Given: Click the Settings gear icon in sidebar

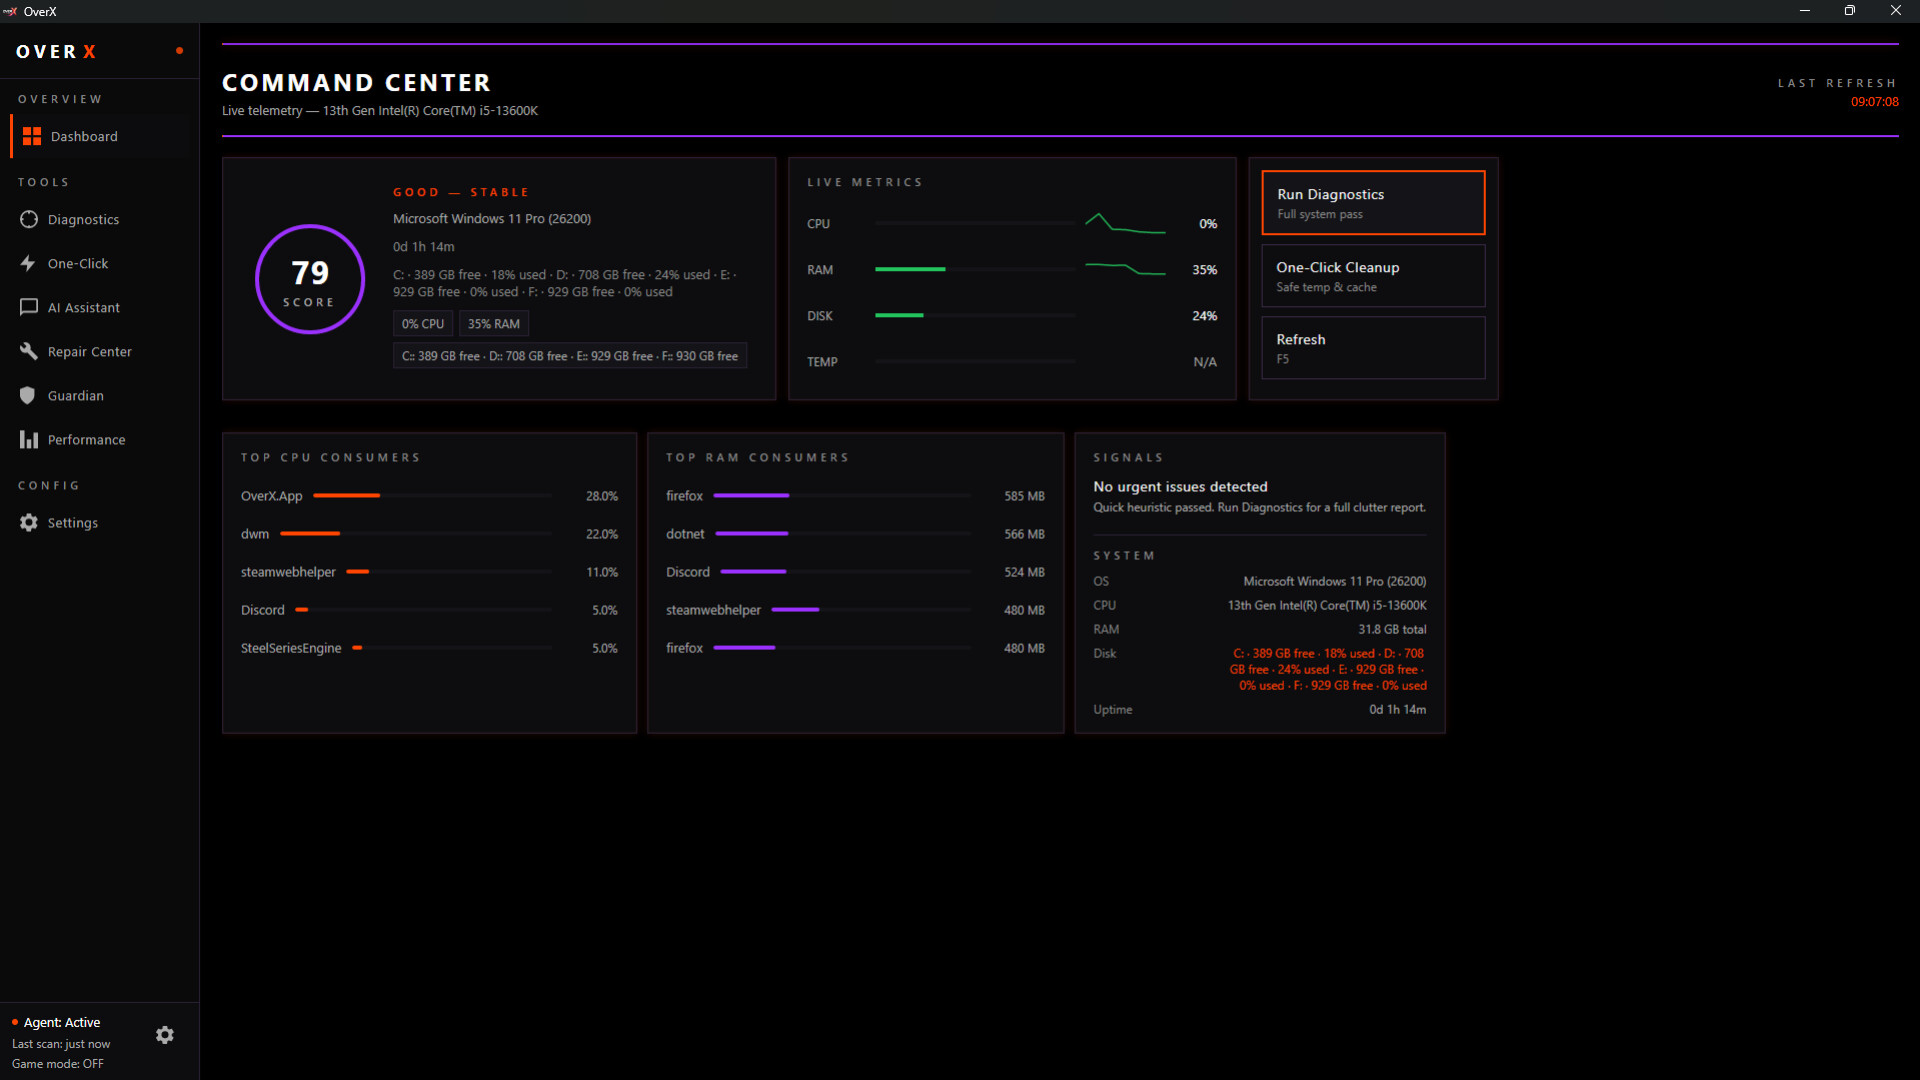Looking at the screenshot, I should point(29,522).
